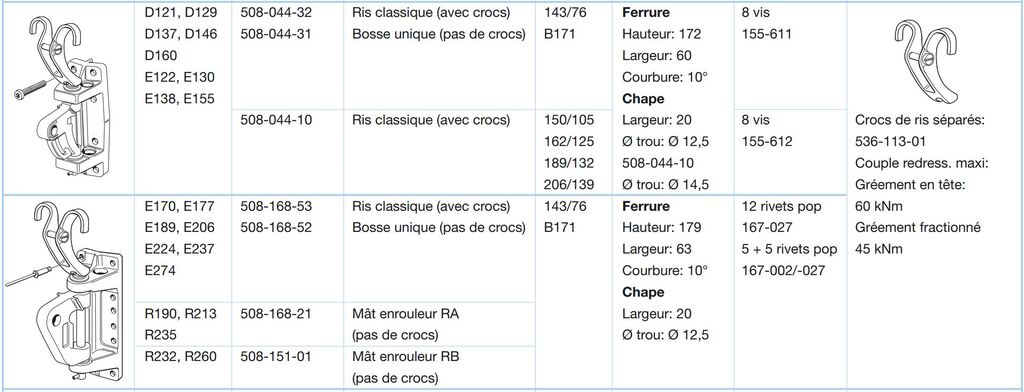Click the first bold 'Ferrure' heading
The image size is (1024, 392).
tap(646, 12)
